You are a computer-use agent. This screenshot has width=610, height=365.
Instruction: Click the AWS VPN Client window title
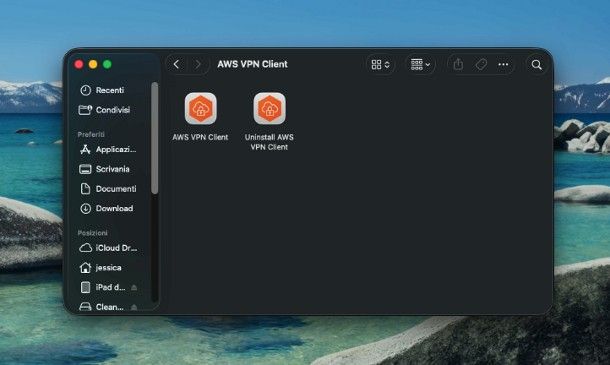click(252, 64)
